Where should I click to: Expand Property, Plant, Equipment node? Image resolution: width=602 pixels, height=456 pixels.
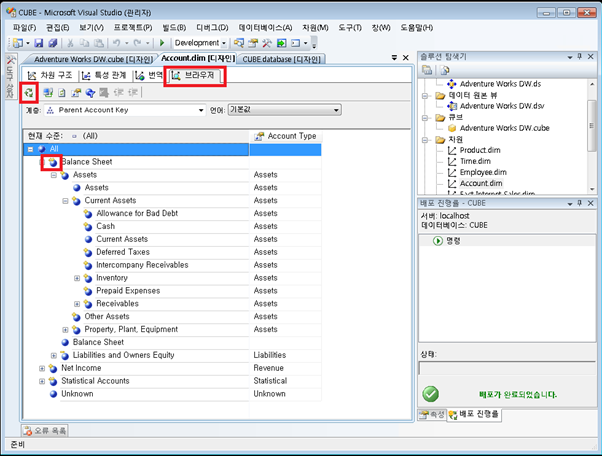65,330
